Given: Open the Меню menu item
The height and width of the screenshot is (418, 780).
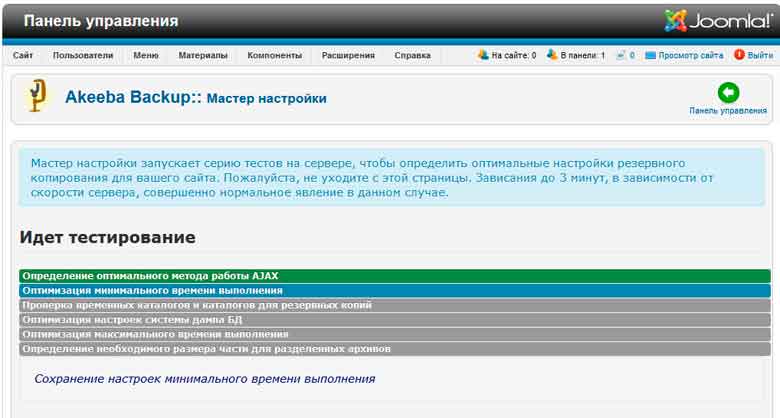Looking at the screenshot, I should click(x=146, y=55).
